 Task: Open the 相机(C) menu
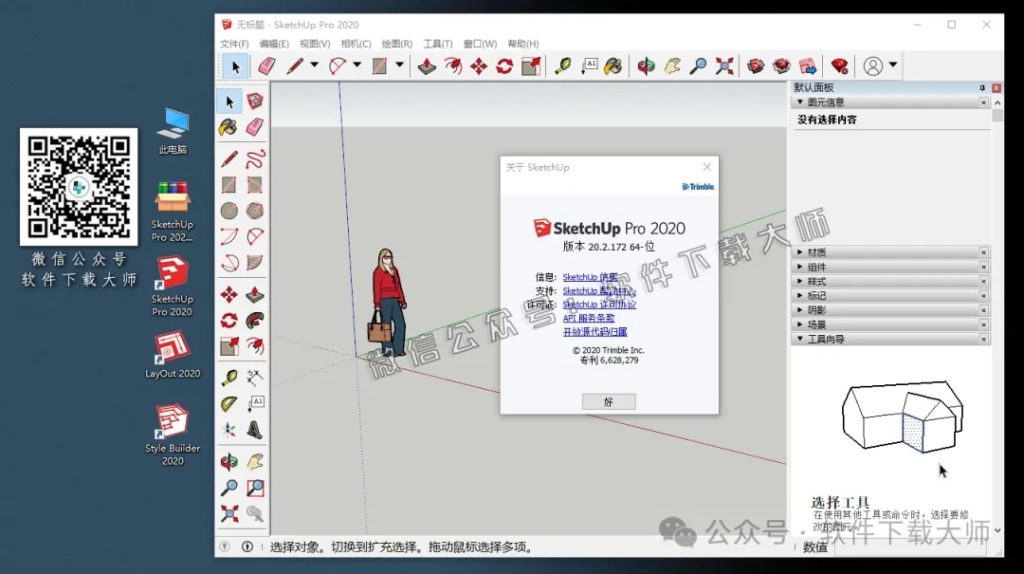pyautogui.click(x=356, y=44)
